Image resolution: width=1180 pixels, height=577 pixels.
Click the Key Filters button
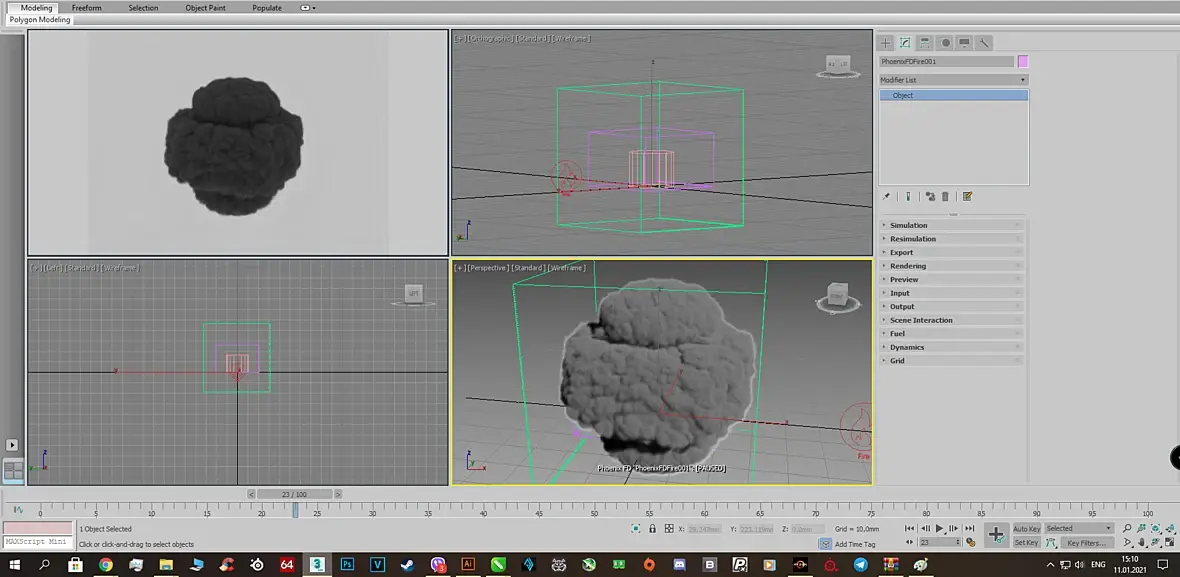pyautogui.click(x=1085, y=543)
